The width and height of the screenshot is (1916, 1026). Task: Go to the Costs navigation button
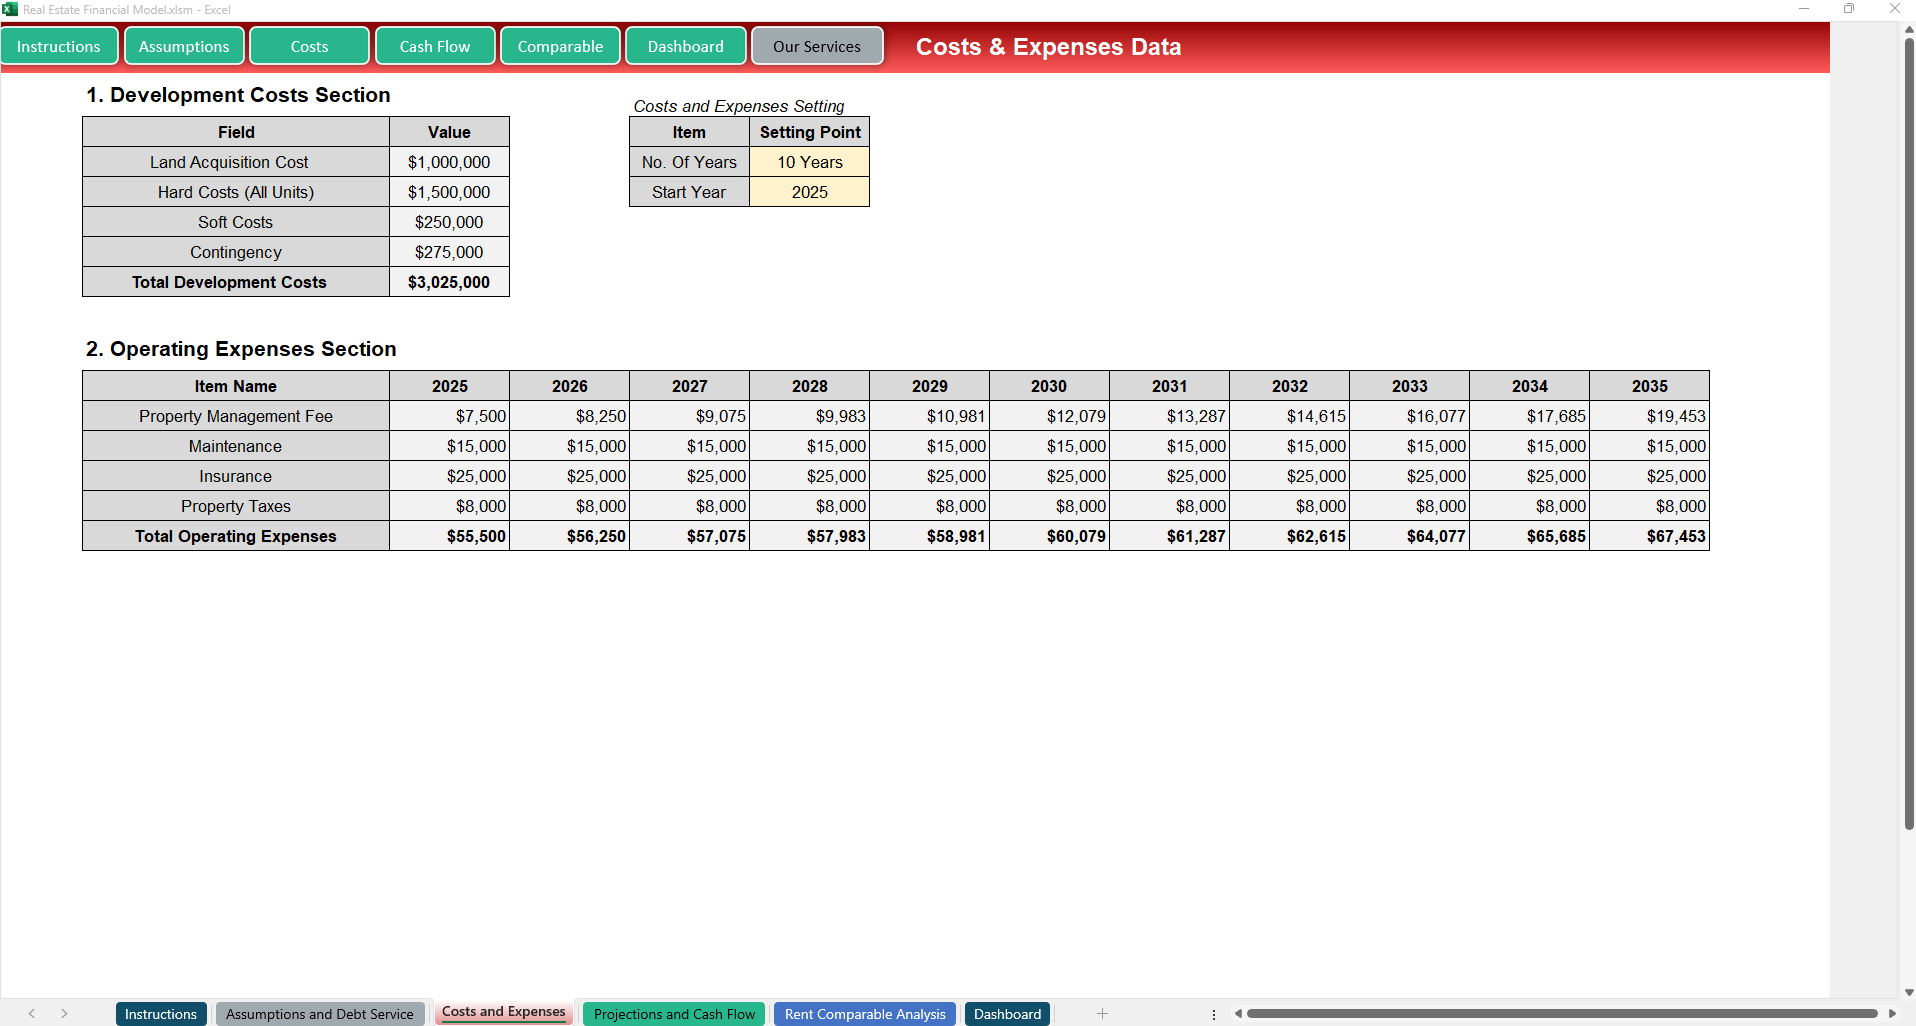pos(309,46)
